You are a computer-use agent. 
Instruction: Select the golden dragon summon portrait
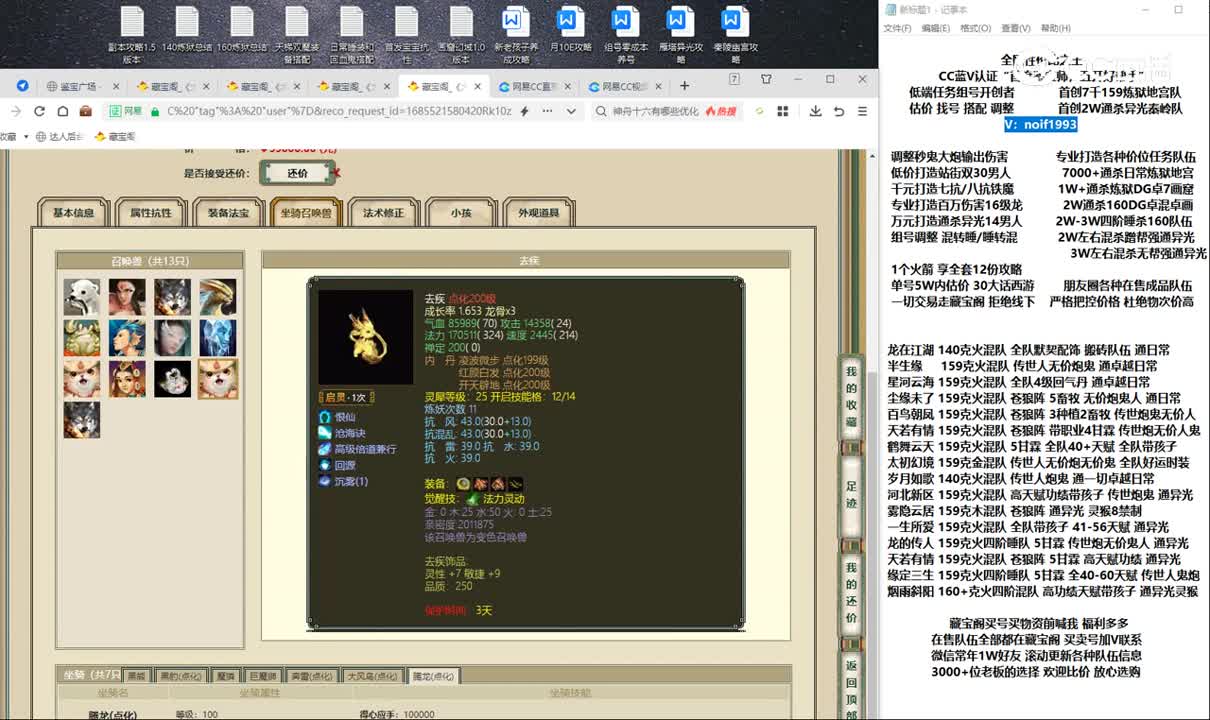pyautogui.click(x=218, y=298)
